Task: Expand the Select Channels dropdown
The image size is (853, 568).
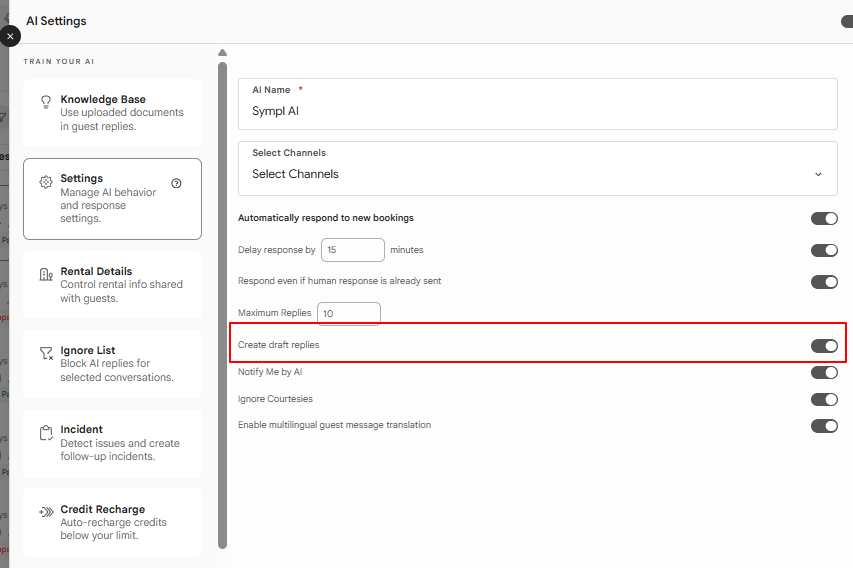Action: pos(537,169)
